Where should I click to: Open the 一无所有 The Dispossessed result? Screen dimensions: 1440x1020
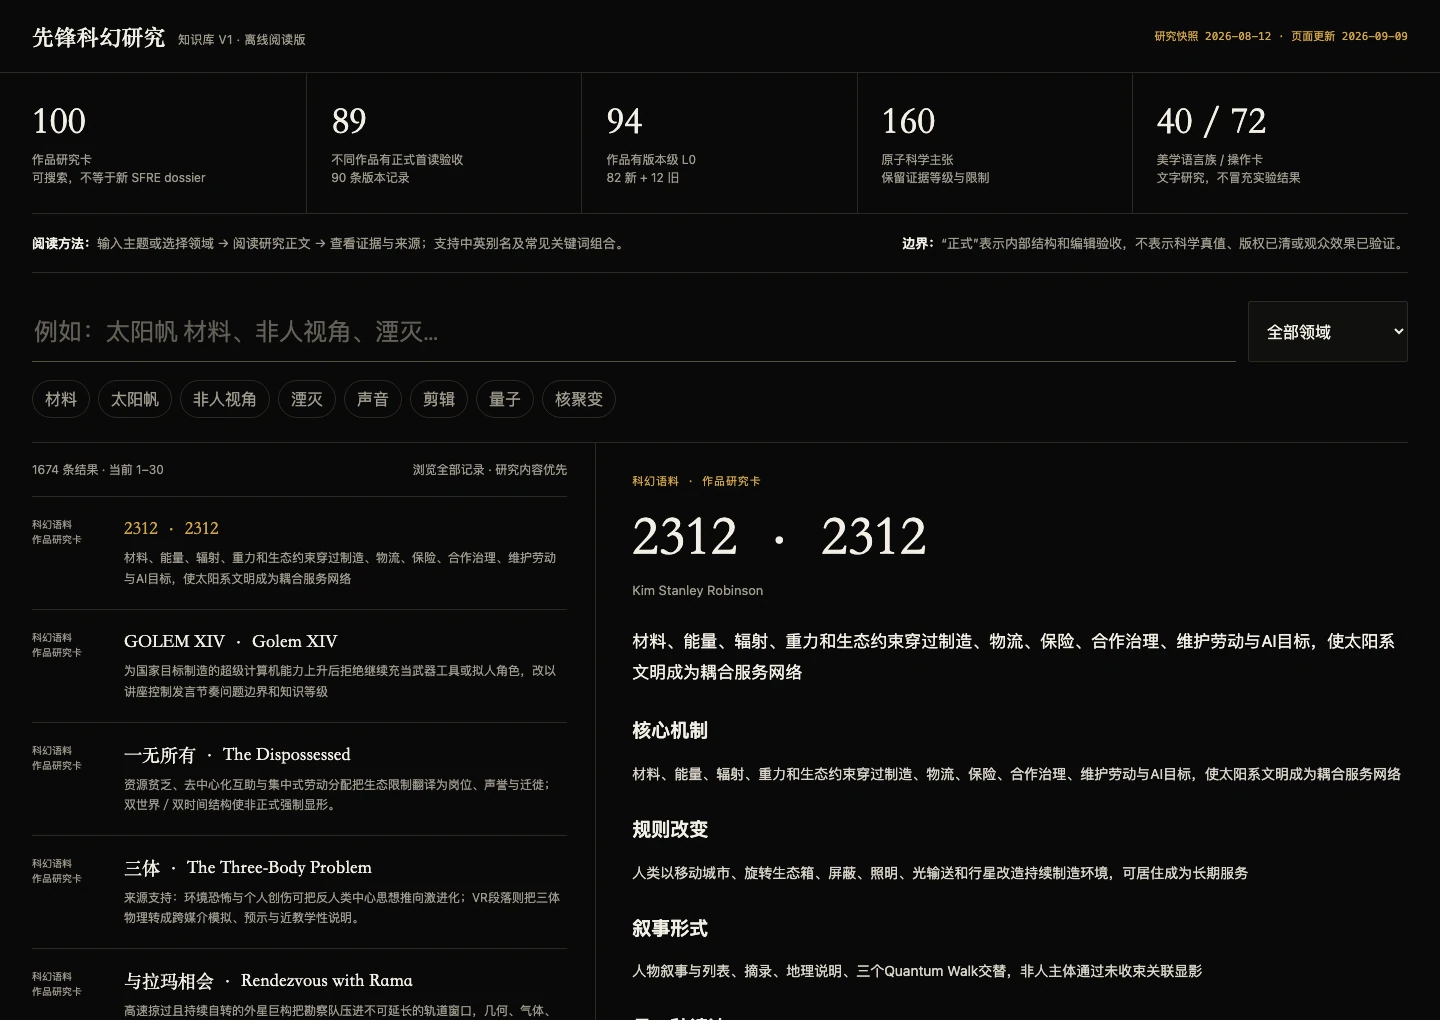pos(299,779)
